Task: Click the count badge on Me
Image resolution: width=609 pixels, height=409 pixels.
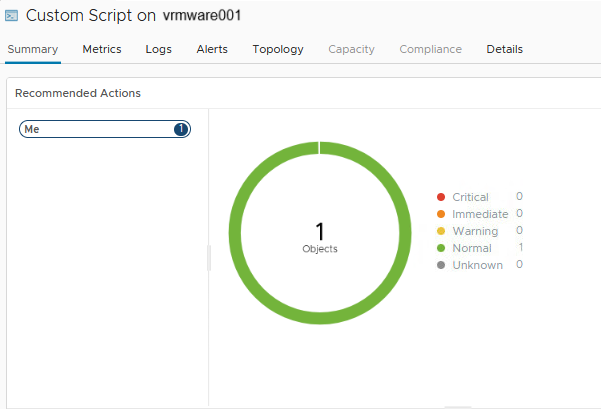Action: [180, 129]
